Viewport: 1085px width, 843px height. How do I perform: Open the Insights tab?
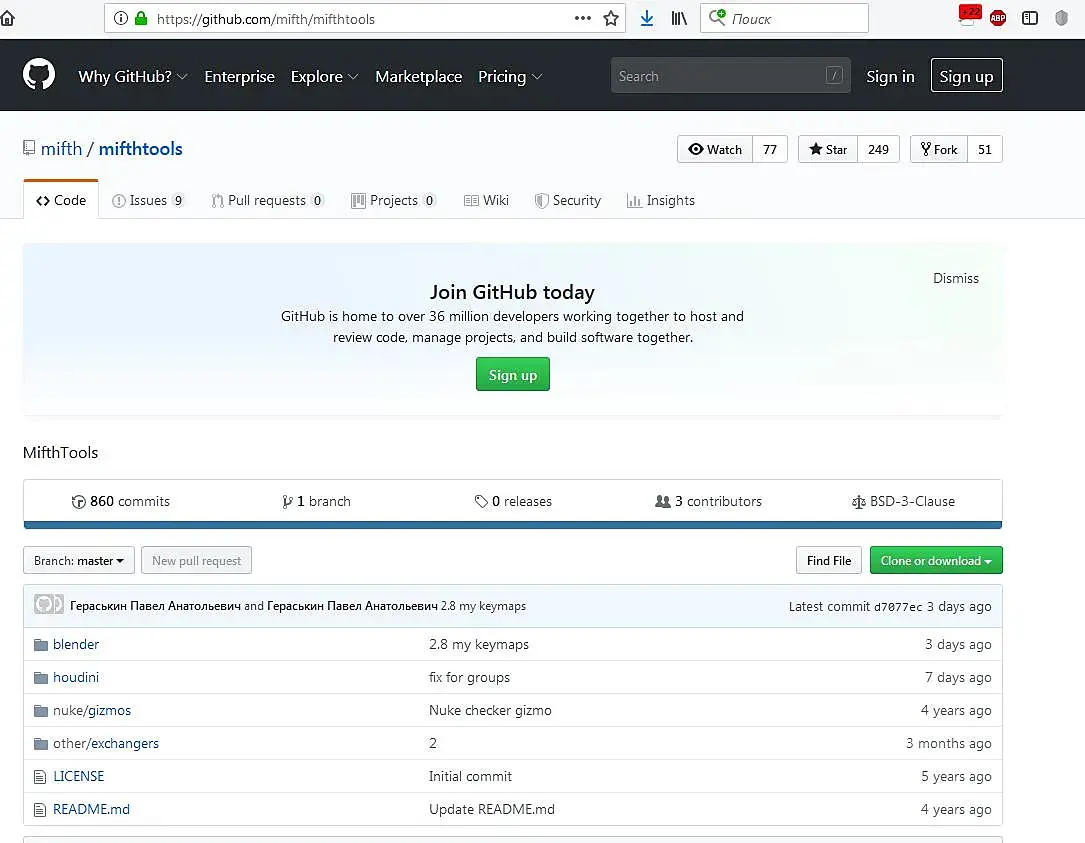661,201
